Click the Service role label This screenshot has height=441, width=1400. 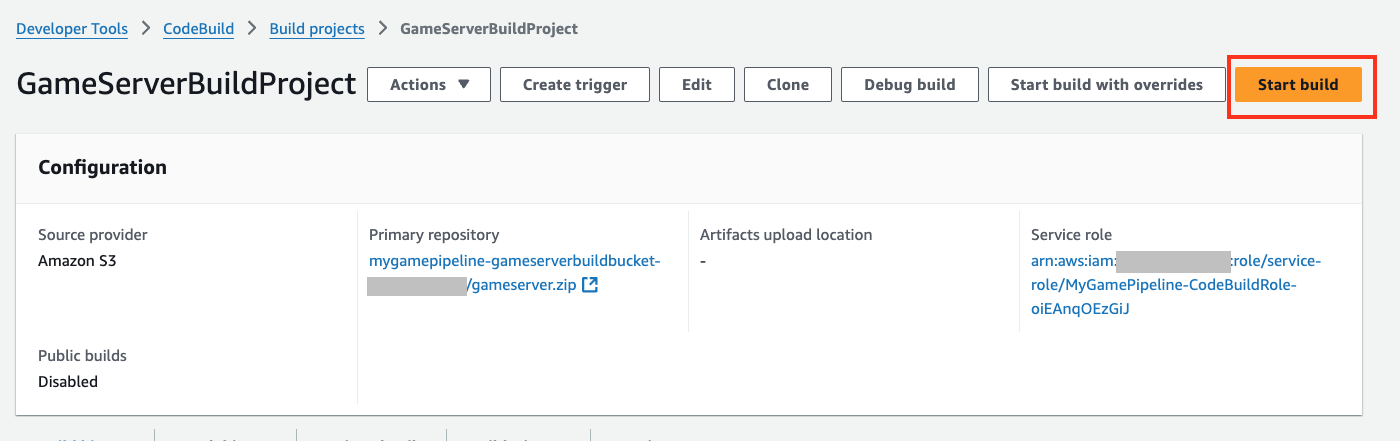pyautogui.click(x=1071, y=235)
